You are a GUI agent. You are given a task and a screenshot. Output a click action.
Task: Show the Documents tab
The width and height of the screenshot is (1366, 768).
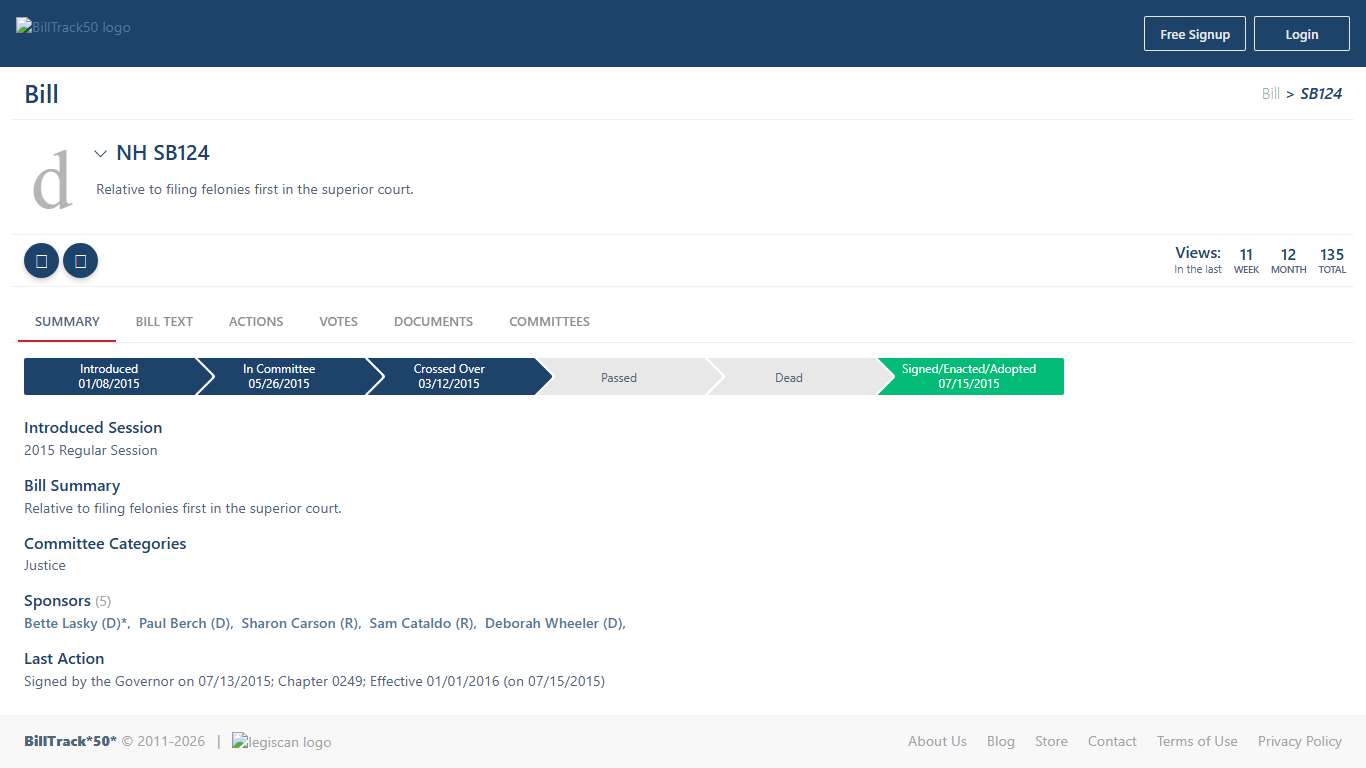coord(433,322)
